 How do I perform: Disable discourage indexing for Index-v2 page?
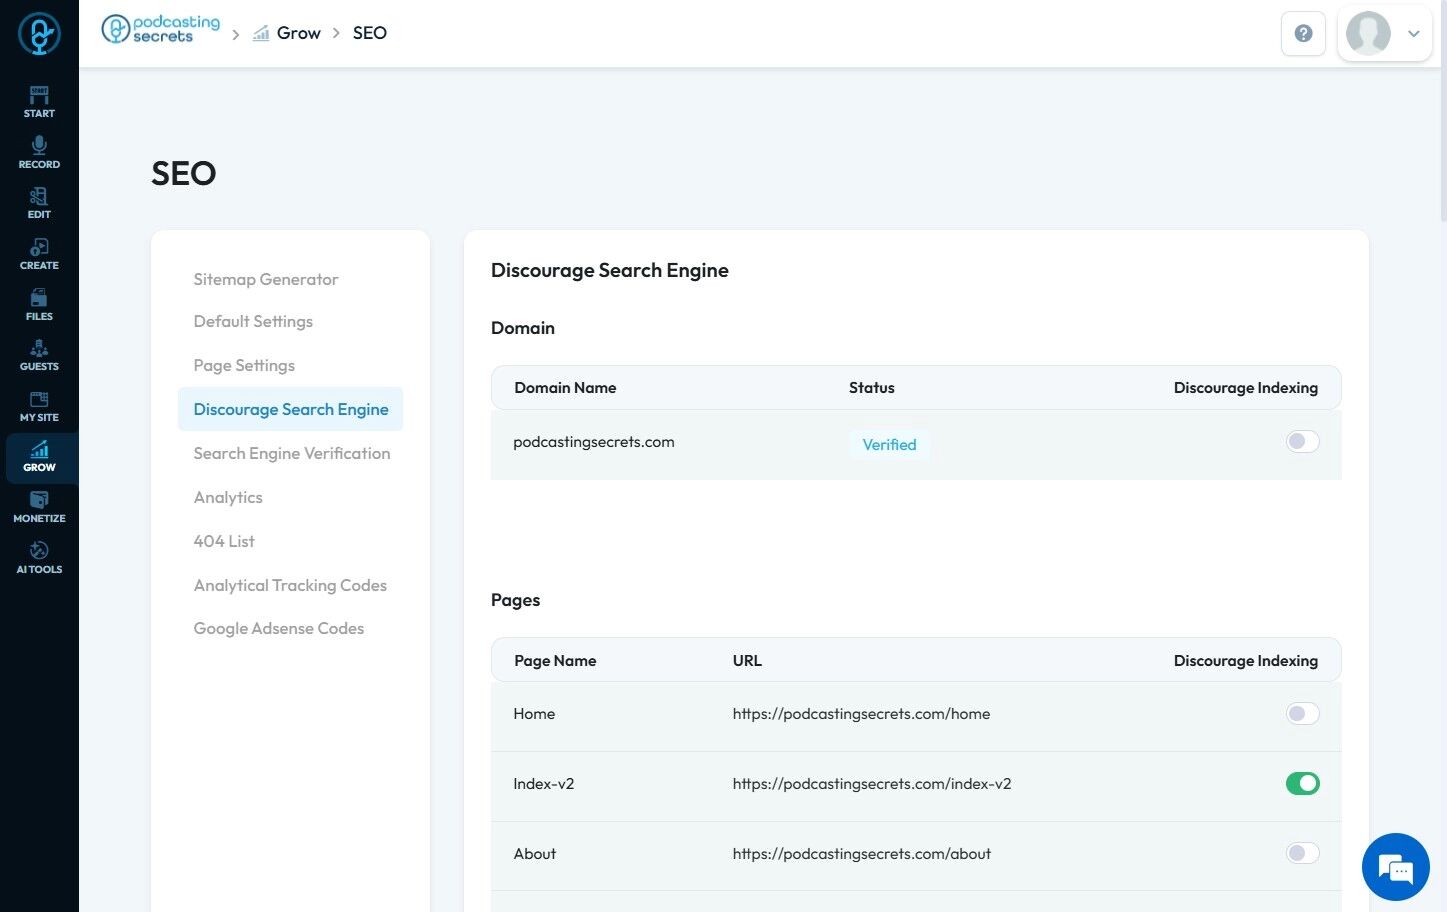pyautogui.click(x=1302, y=784)
